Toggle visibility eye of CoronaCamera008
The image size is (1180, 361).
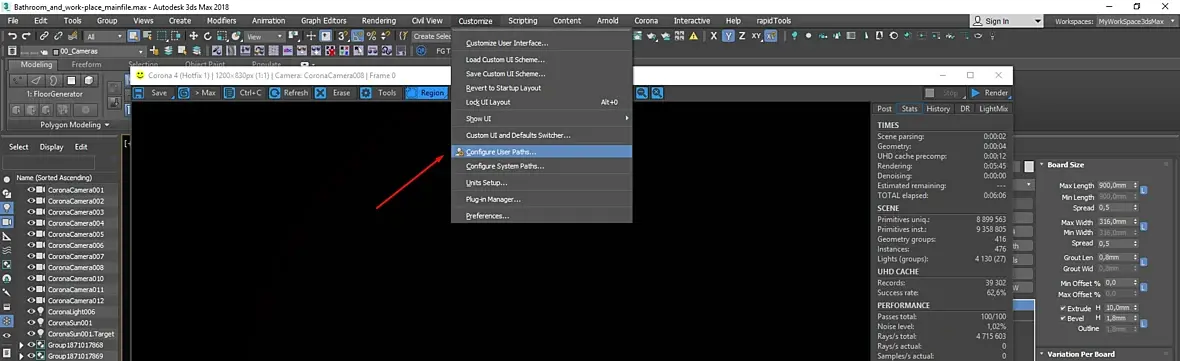[x=32, y=268]
